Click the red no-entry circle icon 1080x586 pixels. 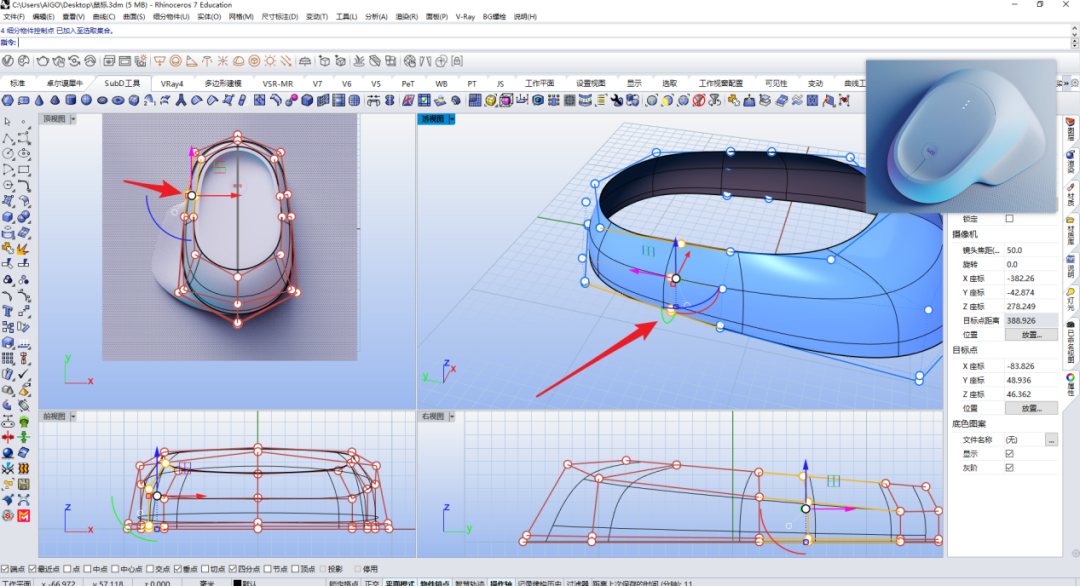click(x=698, y=101)
